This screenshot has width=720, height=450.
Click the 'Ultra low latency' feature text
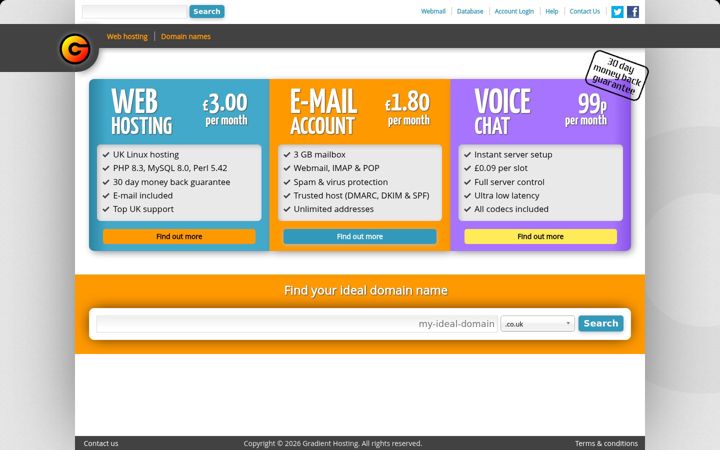click(x=506, y=196)
